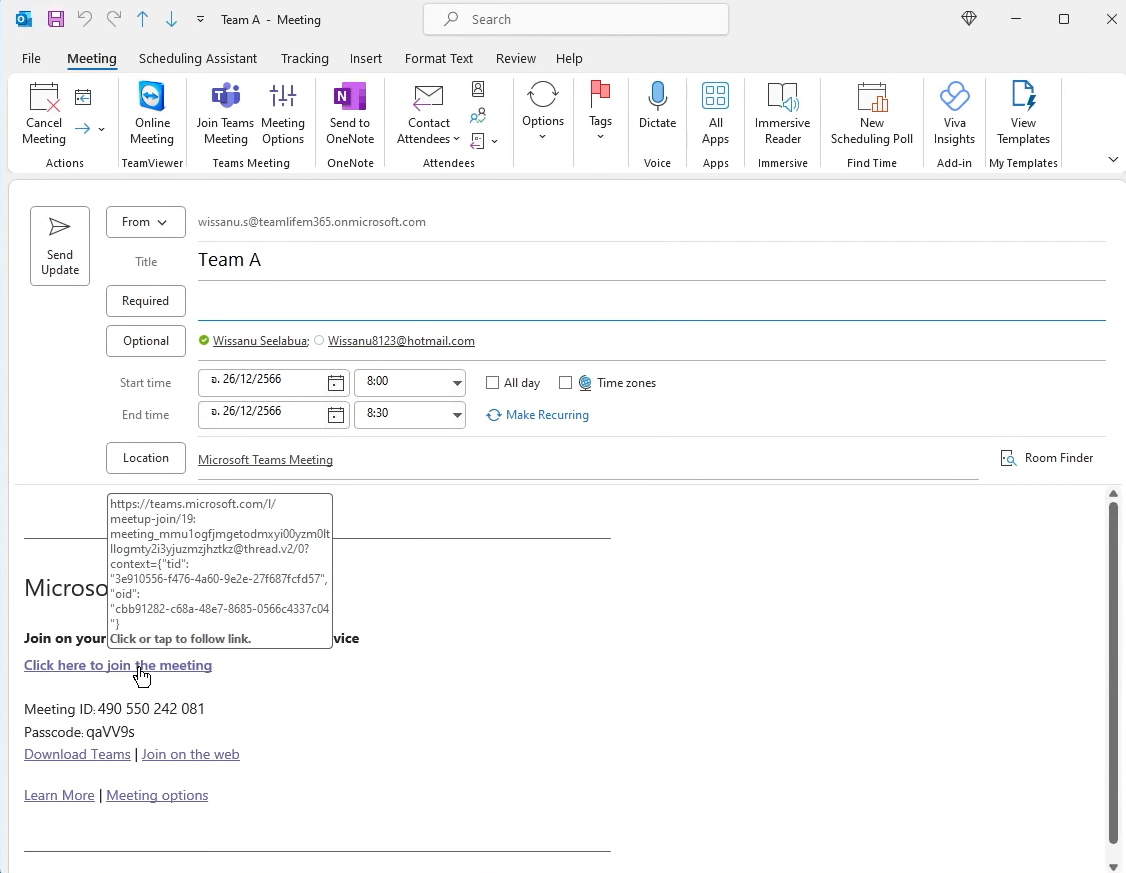This screenshot has height=873, width=1126.
Task: Select the Wissanu8123@hotmail.com optional attendee
Action: coord(401,341)
